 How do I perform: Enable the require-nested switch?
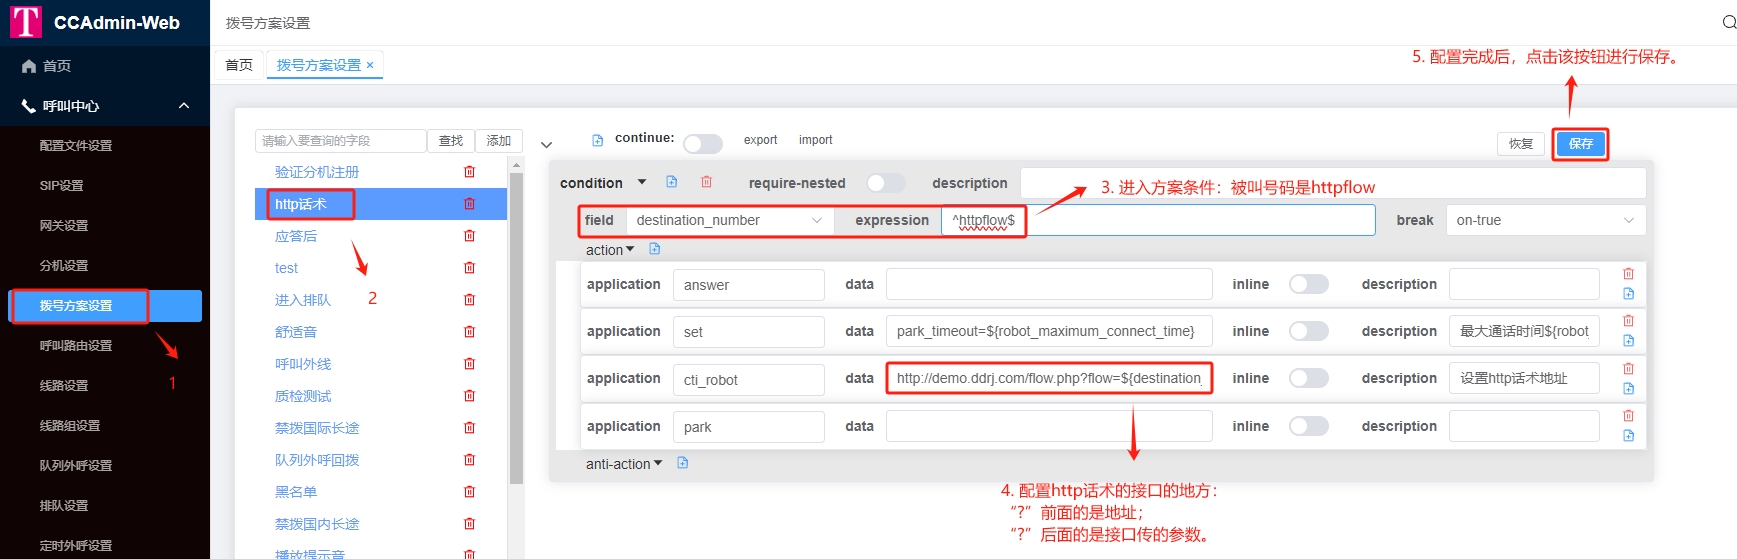[x=885, y=183]
